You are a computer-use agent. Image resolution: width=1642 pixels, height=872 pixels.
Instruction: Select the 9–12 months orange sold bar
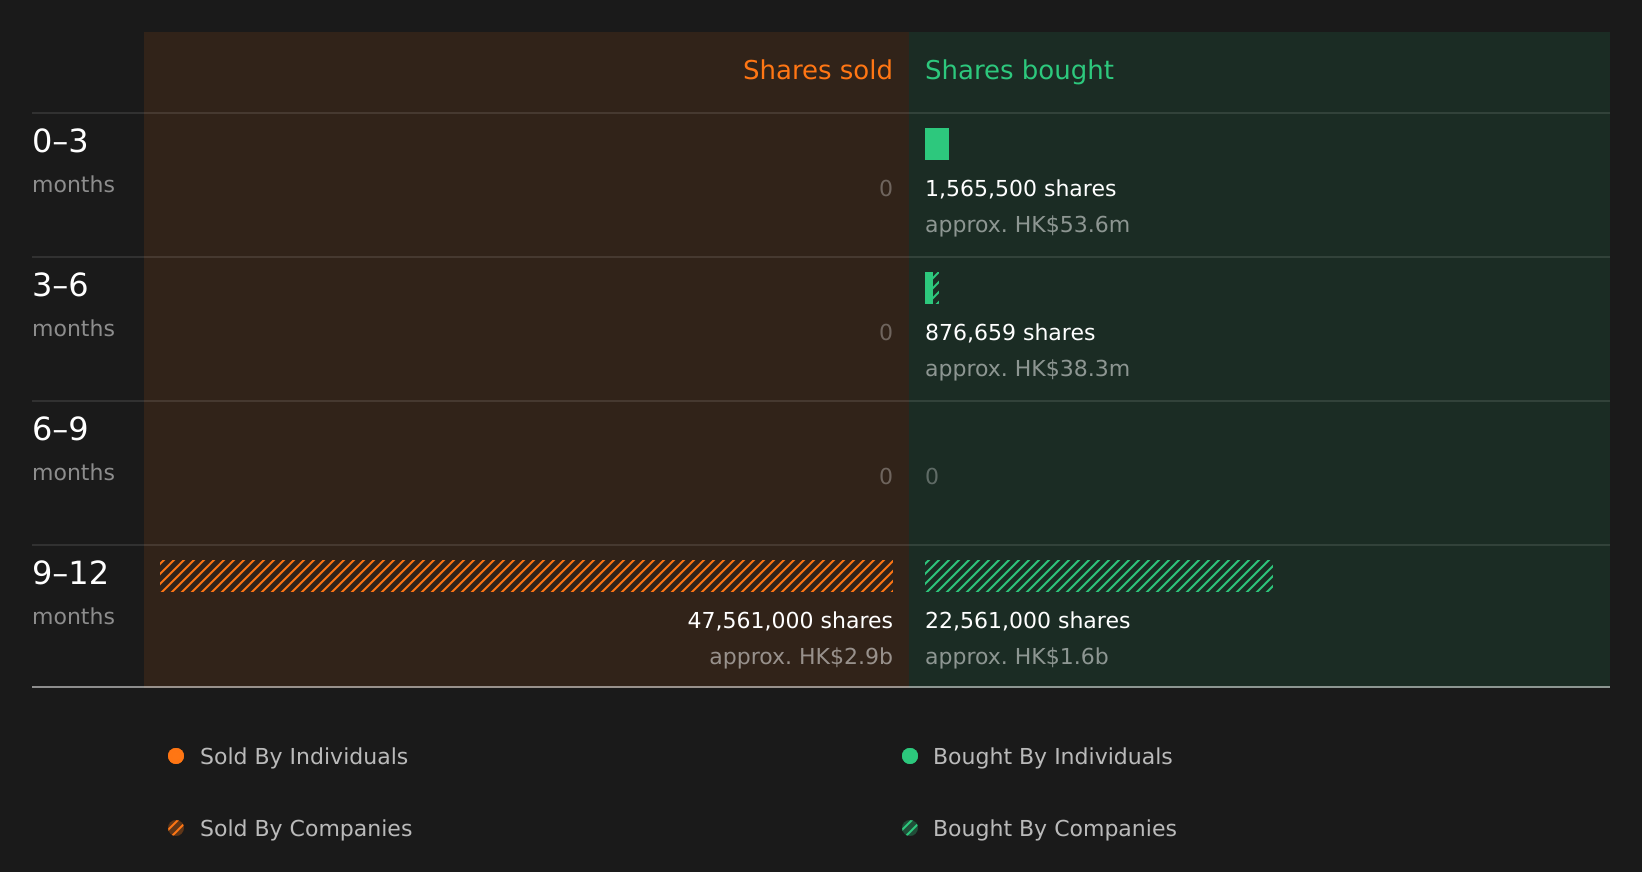coord(526,576)
